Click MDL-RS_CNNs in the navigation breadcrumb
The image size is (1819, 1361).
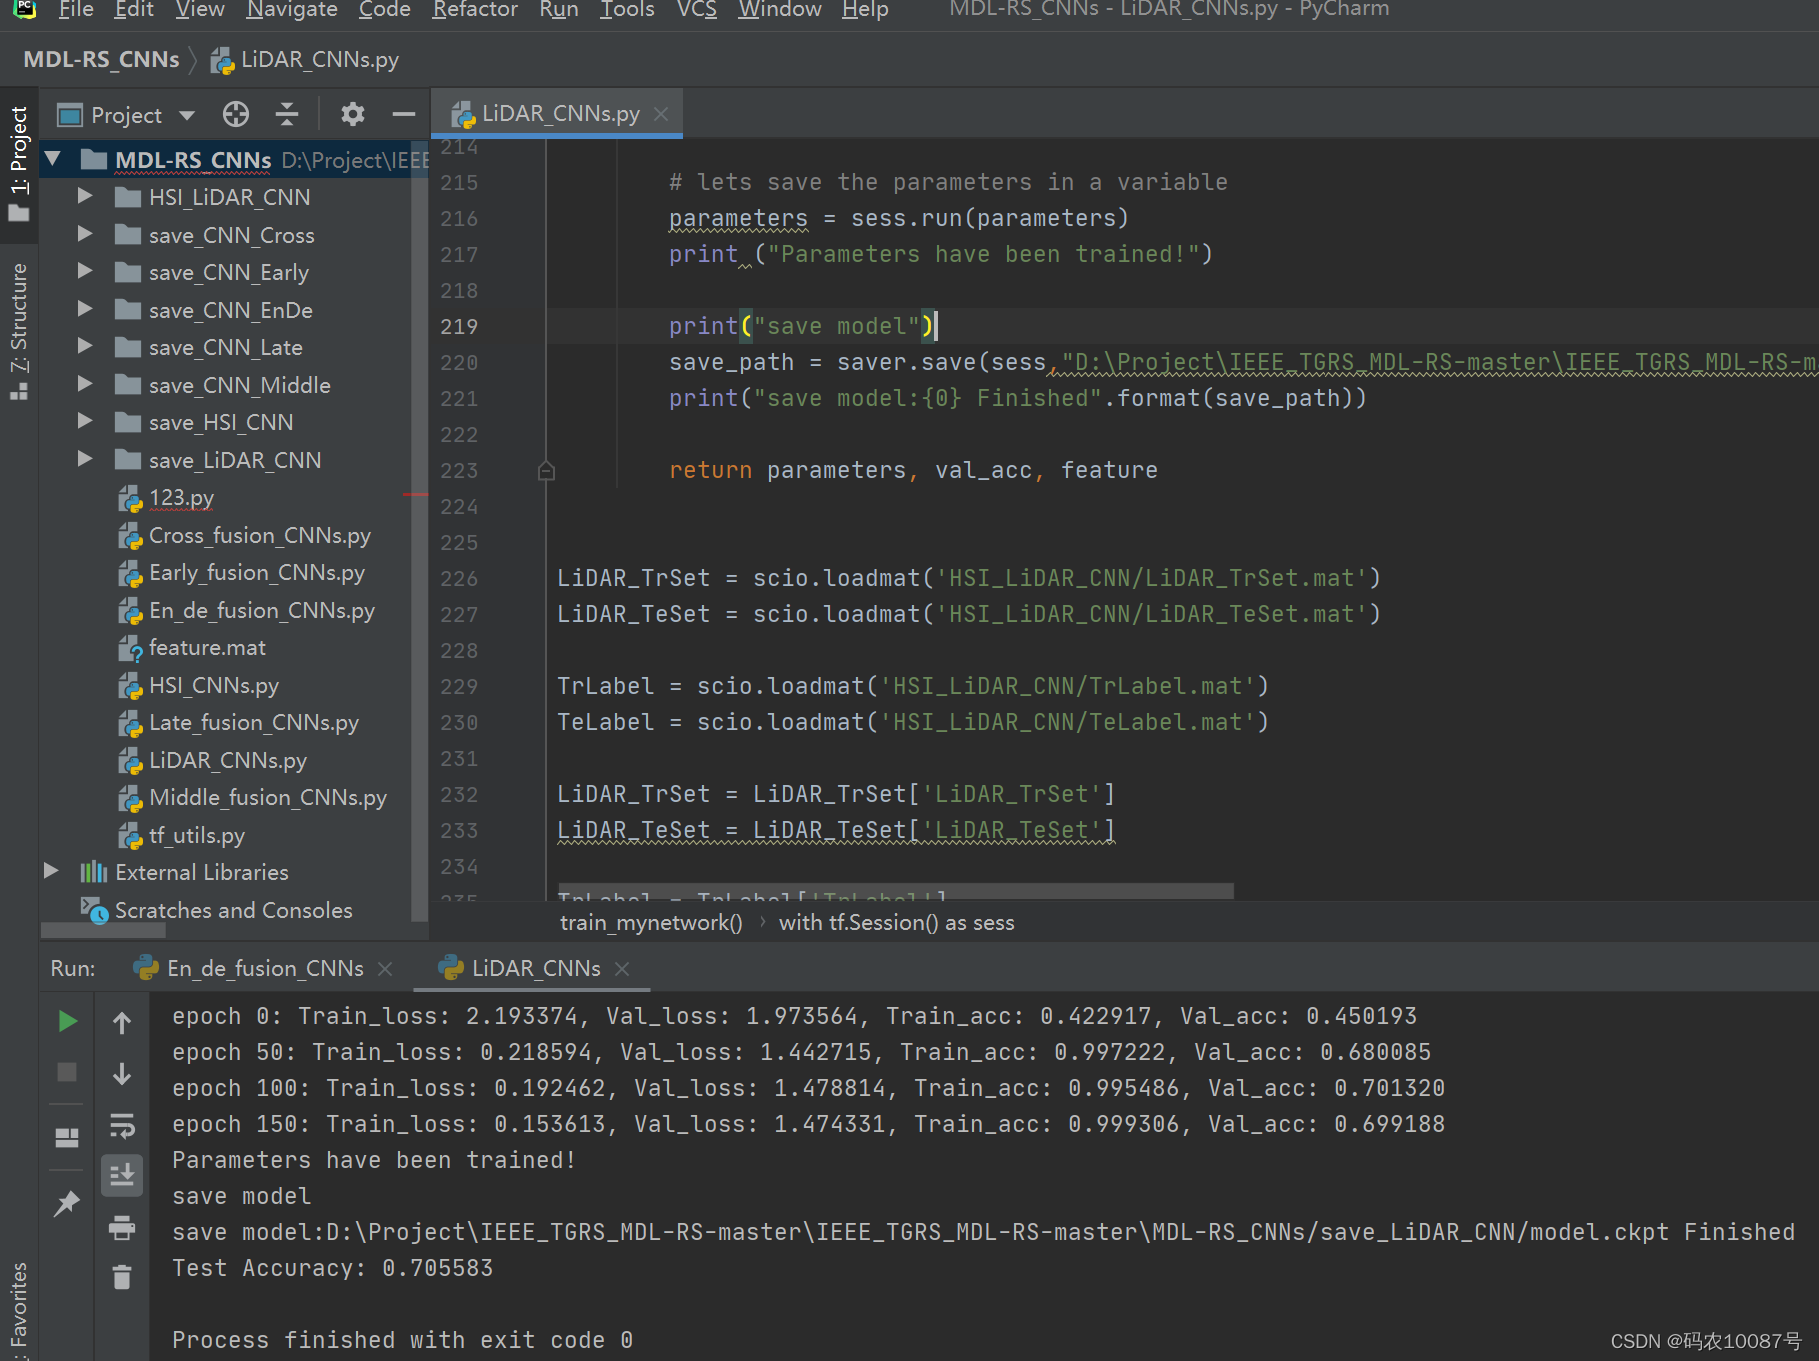point(101,60)
